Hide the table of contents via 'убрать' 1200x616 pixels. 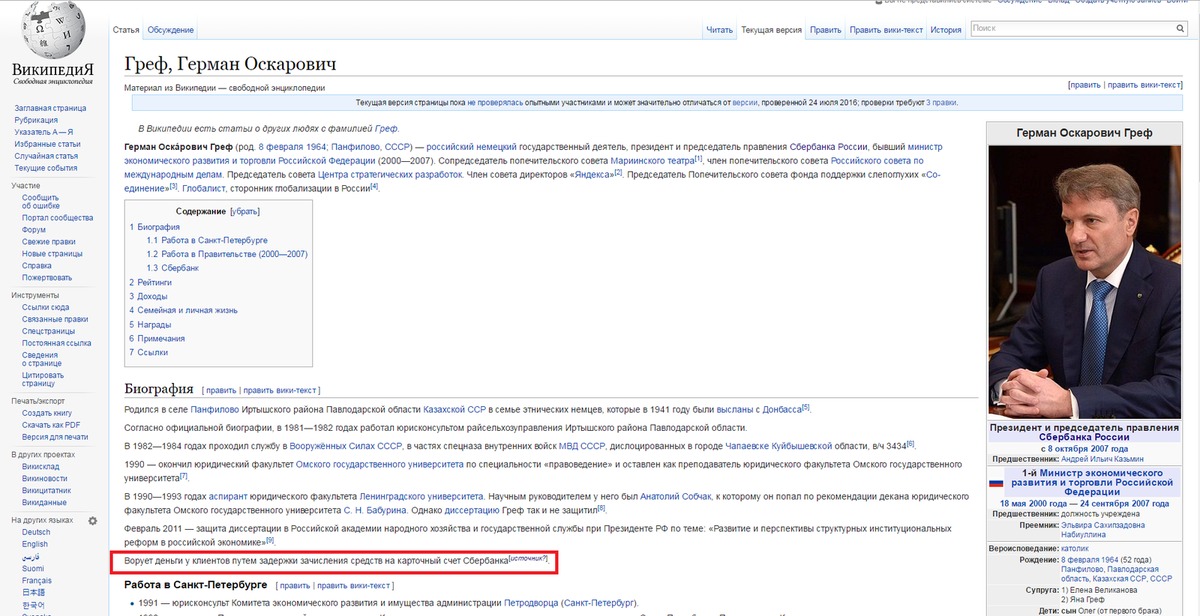pos(245,211)
